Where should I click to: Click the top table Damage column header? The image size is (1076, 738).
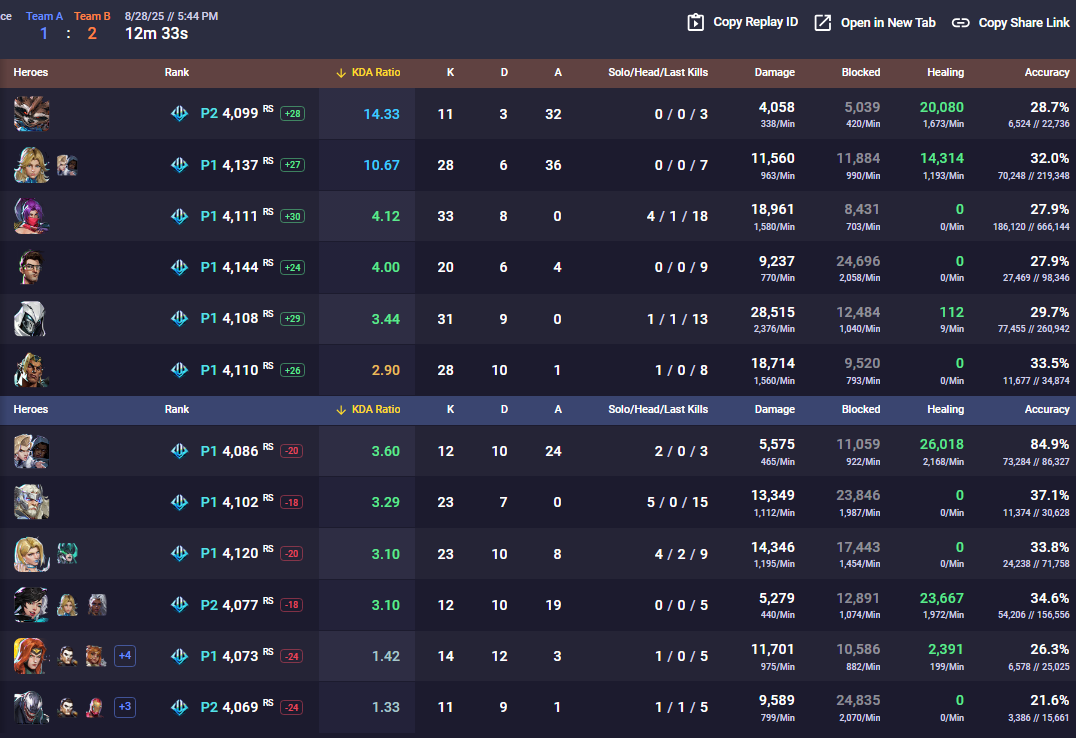point(774,72)
